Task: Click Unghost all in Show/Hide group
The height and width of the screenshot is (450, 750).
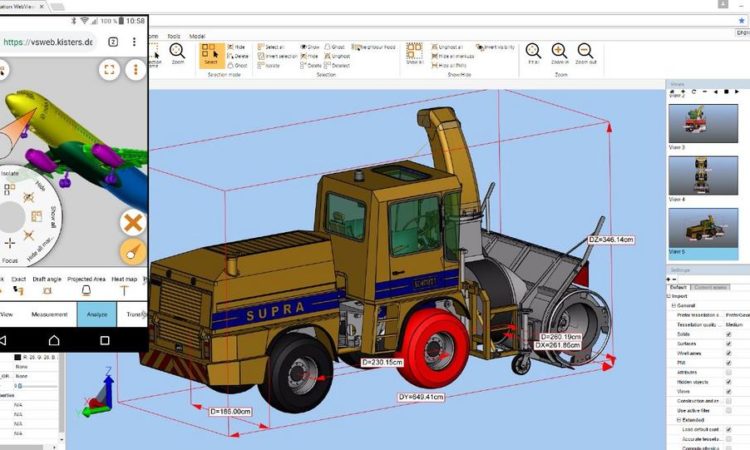Action: (447, 47)
